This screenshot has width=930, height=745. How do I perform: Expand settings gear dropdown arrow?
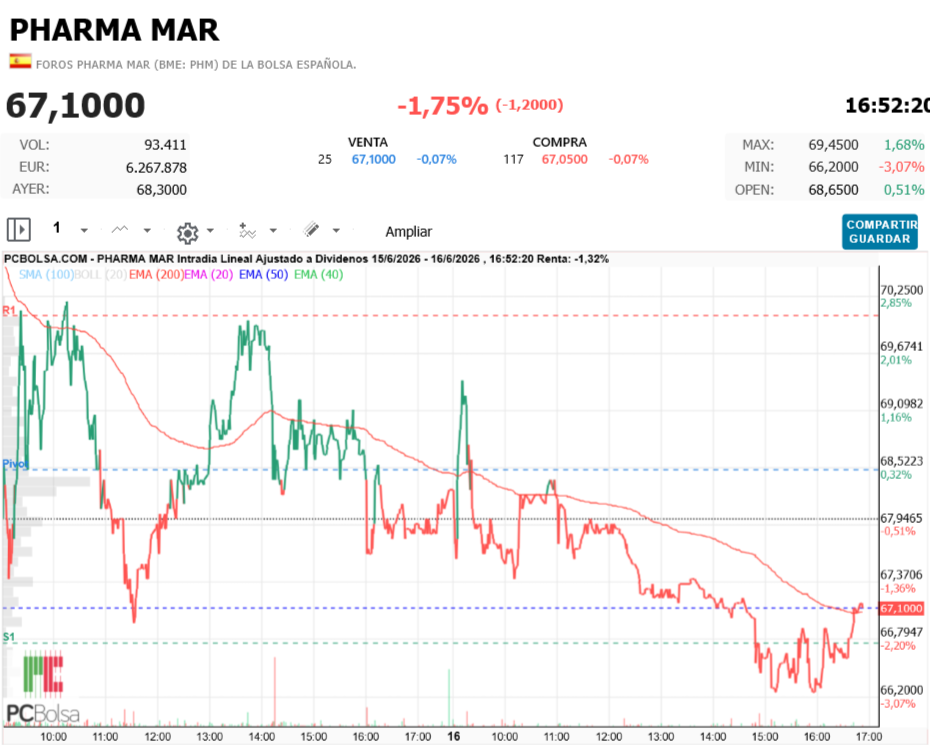pos(210,230)
